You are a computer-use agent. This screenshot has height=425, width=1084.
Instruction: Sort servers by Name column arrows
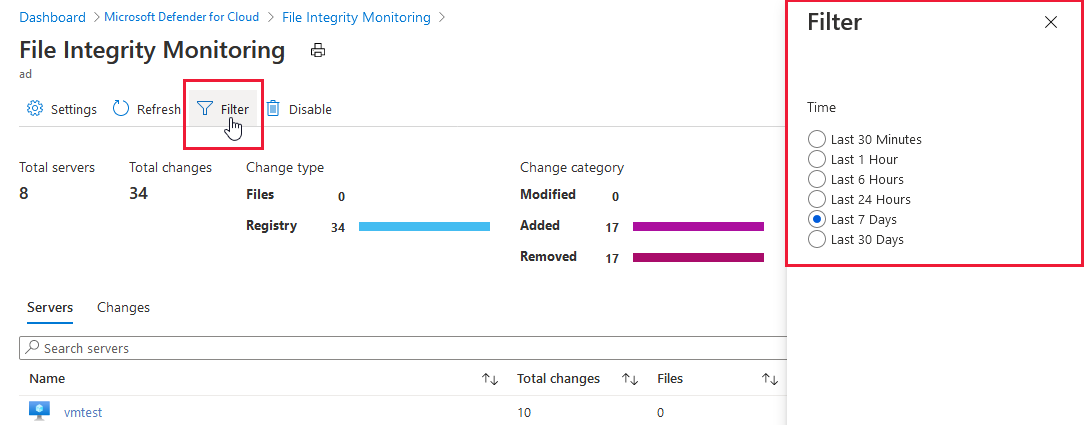(490, 379)
